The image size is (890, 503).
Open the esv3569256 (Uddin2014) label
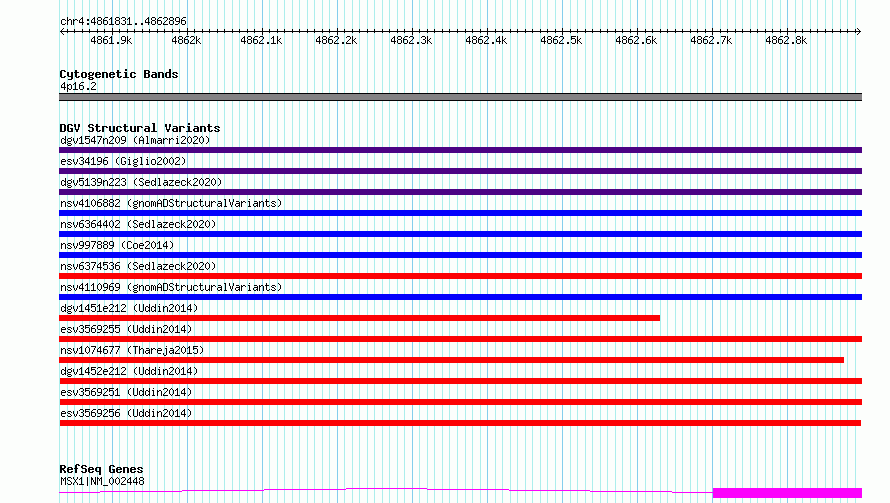click(x=126, y=413)
